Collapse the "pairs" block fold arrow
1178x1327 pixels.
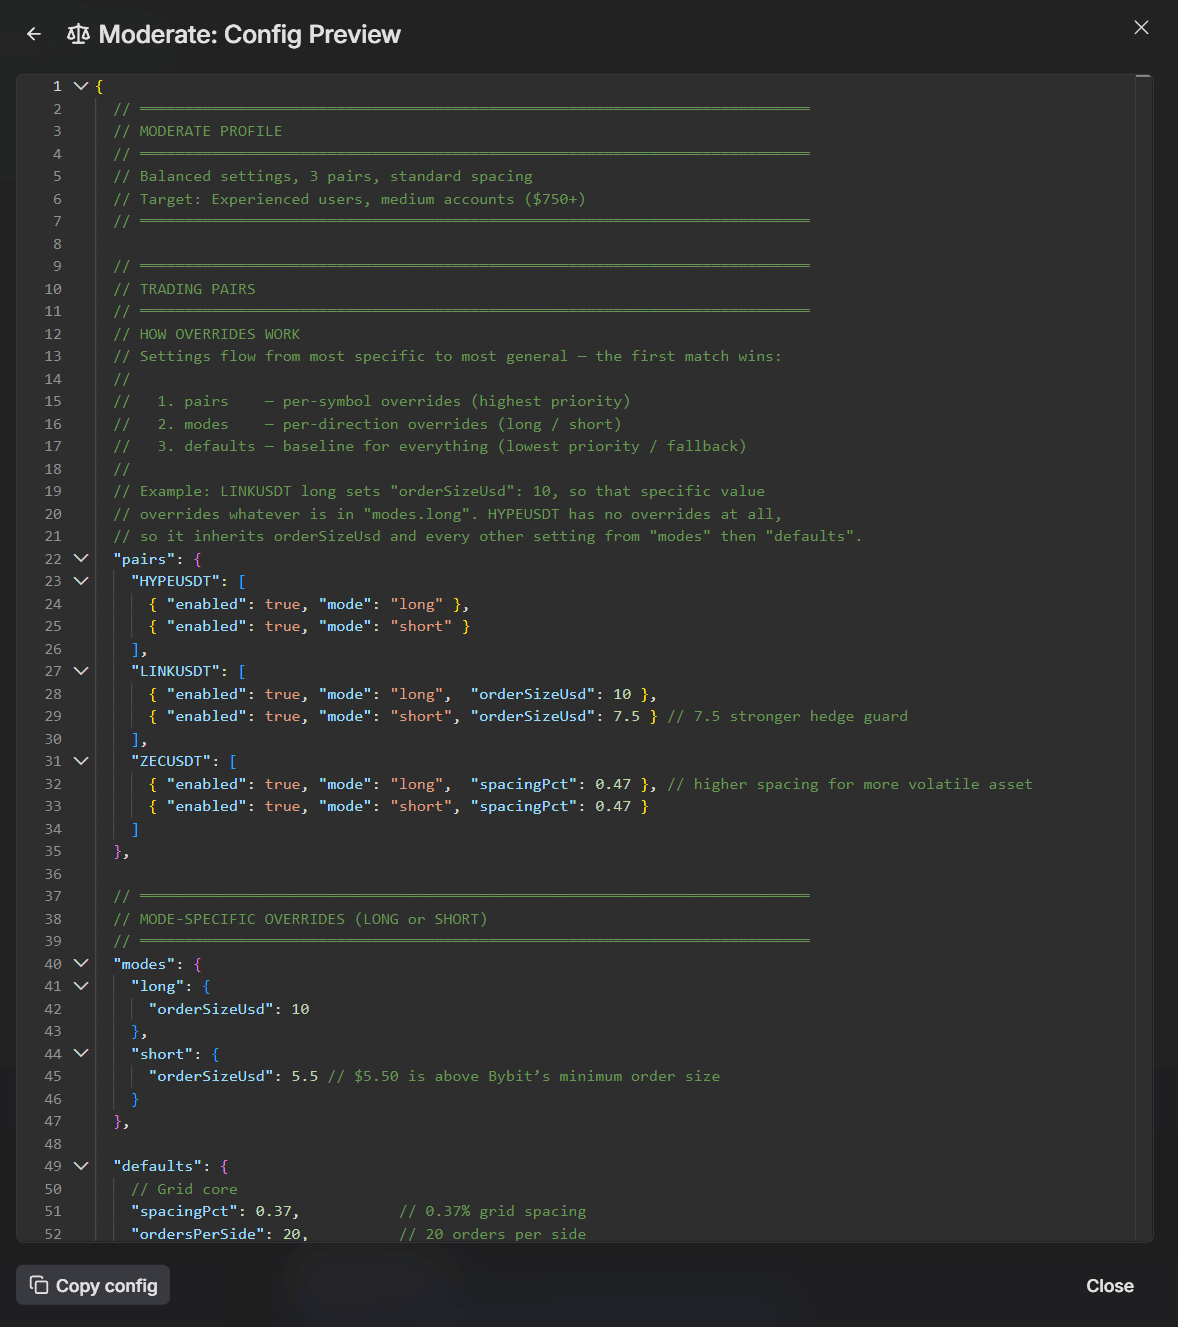click(x=81, y=559)
